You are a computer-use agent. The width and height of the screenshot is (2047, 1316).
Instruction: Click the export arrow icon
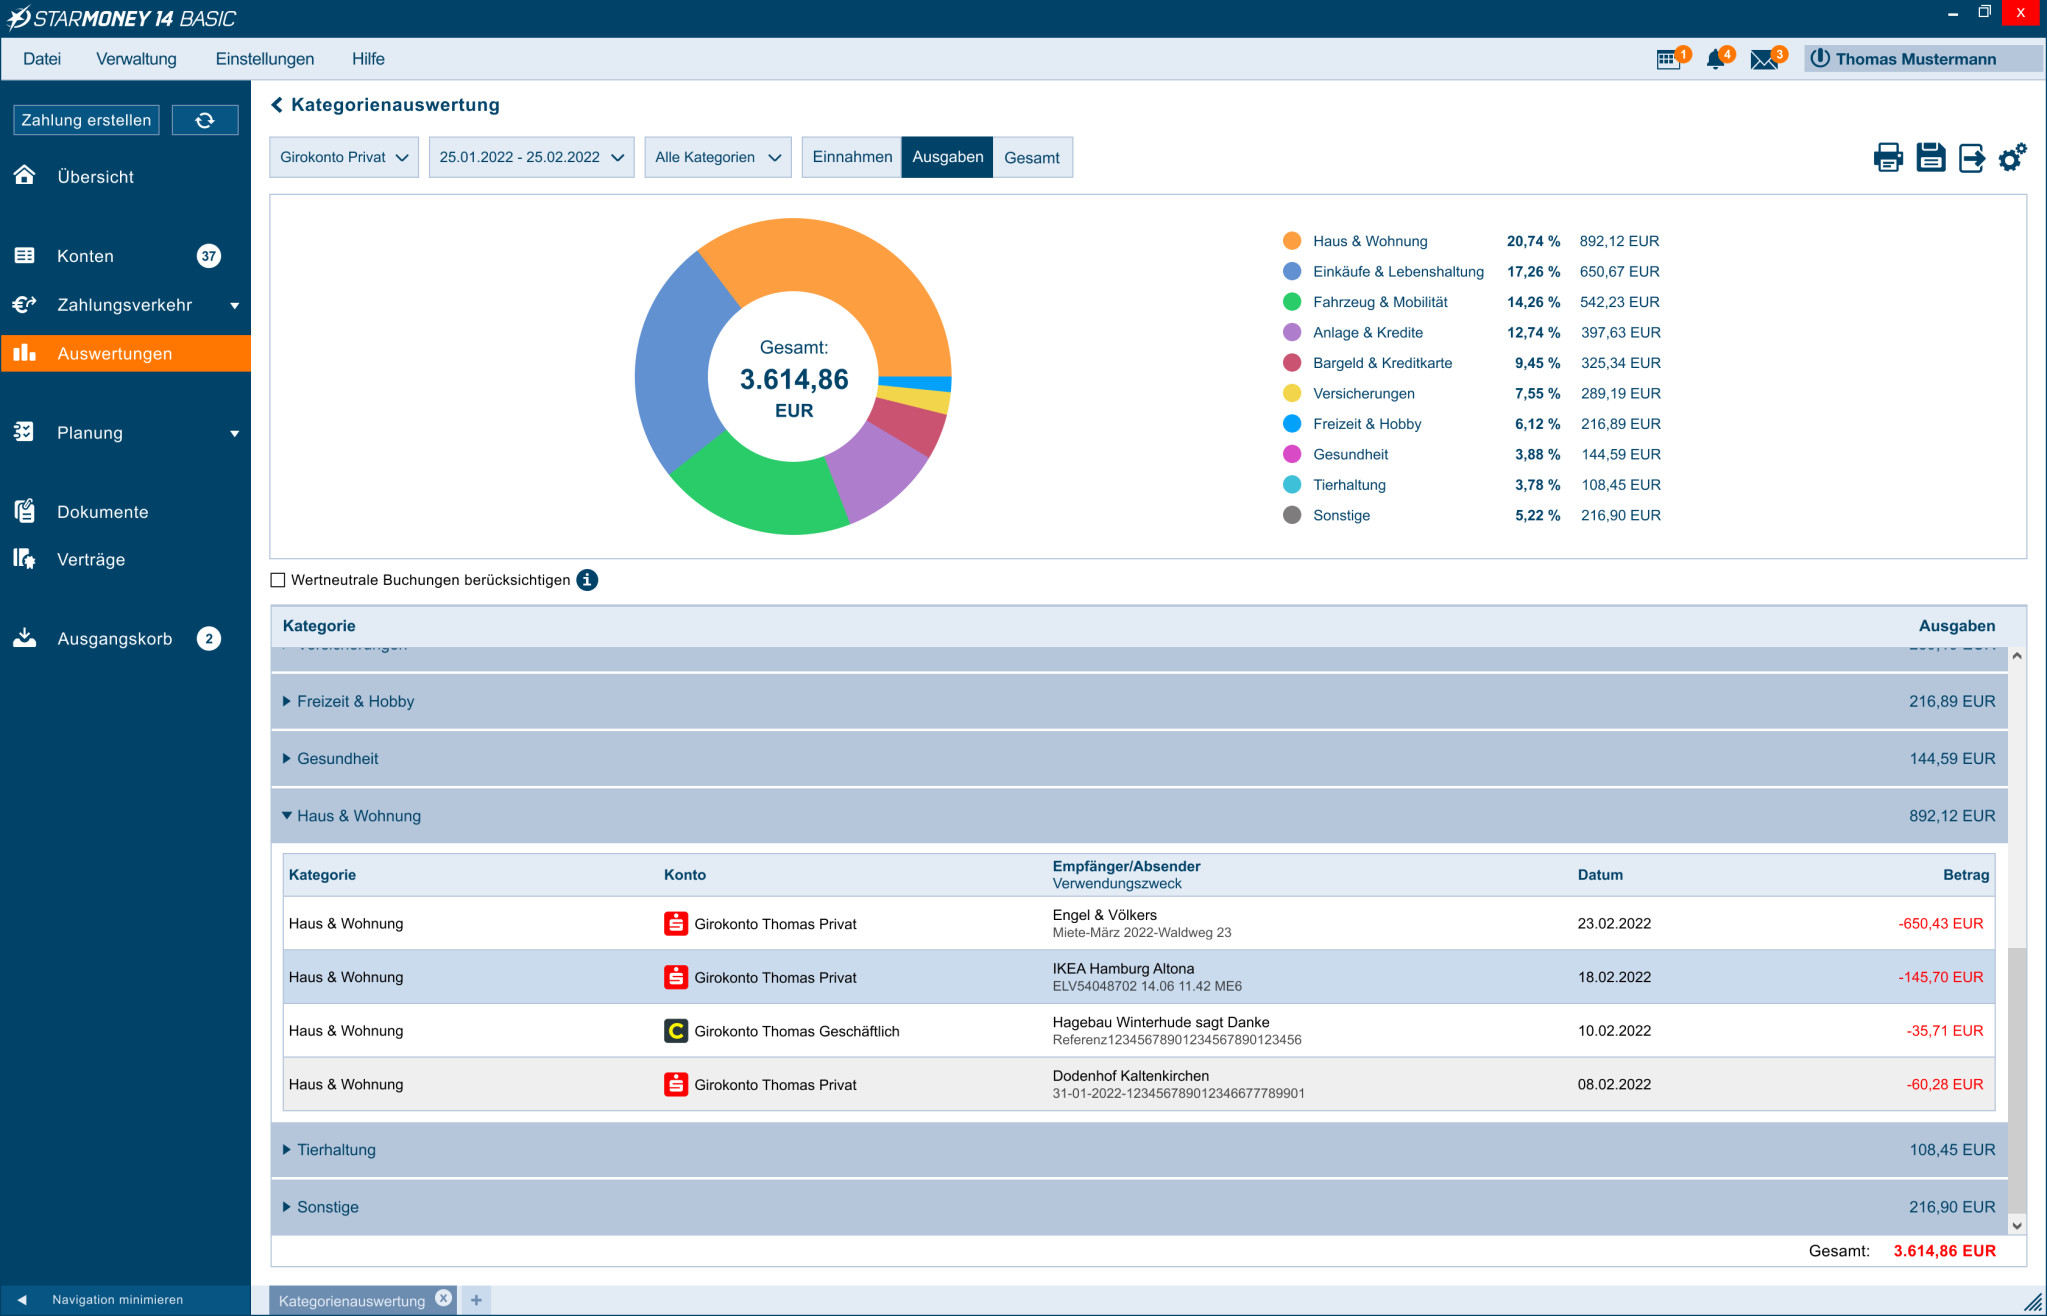[1971, 157]
